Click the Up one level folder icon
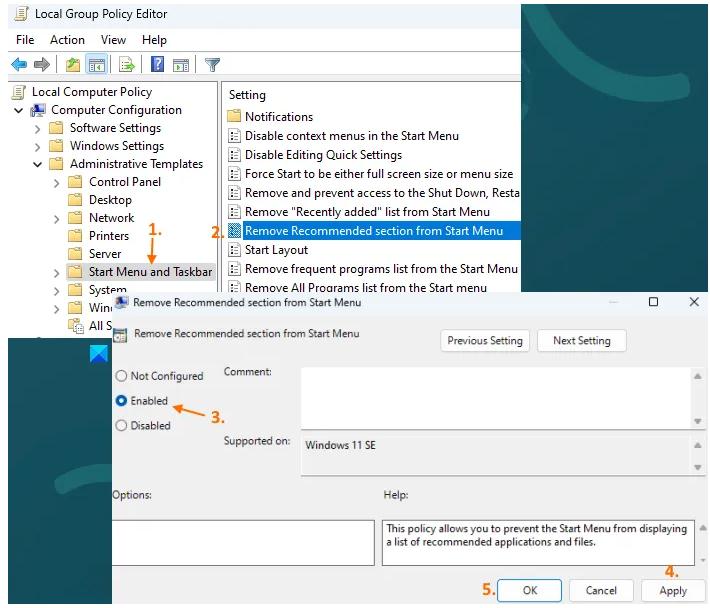The height and width of the screenshot is (608, 710). (72, 65)
